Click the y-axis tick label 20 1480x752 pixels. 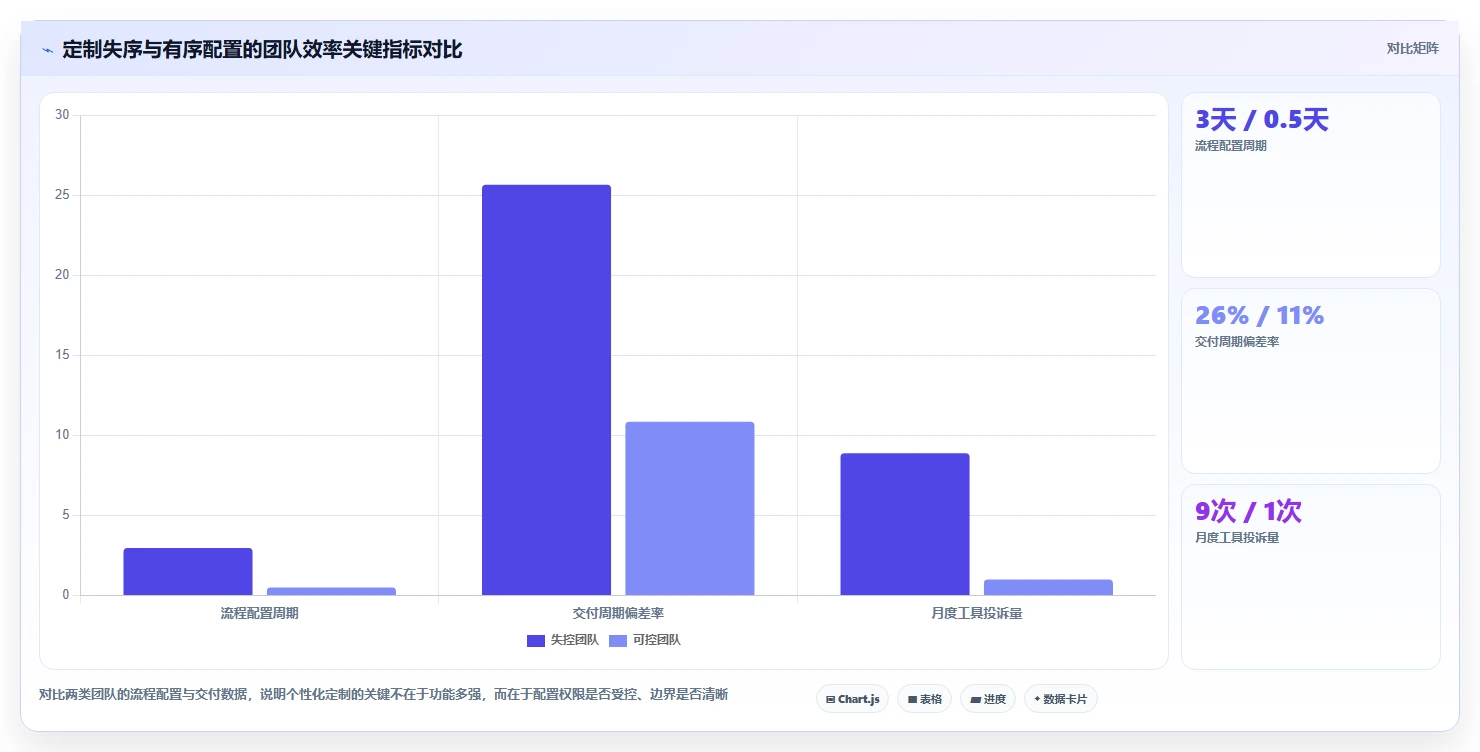62,275
